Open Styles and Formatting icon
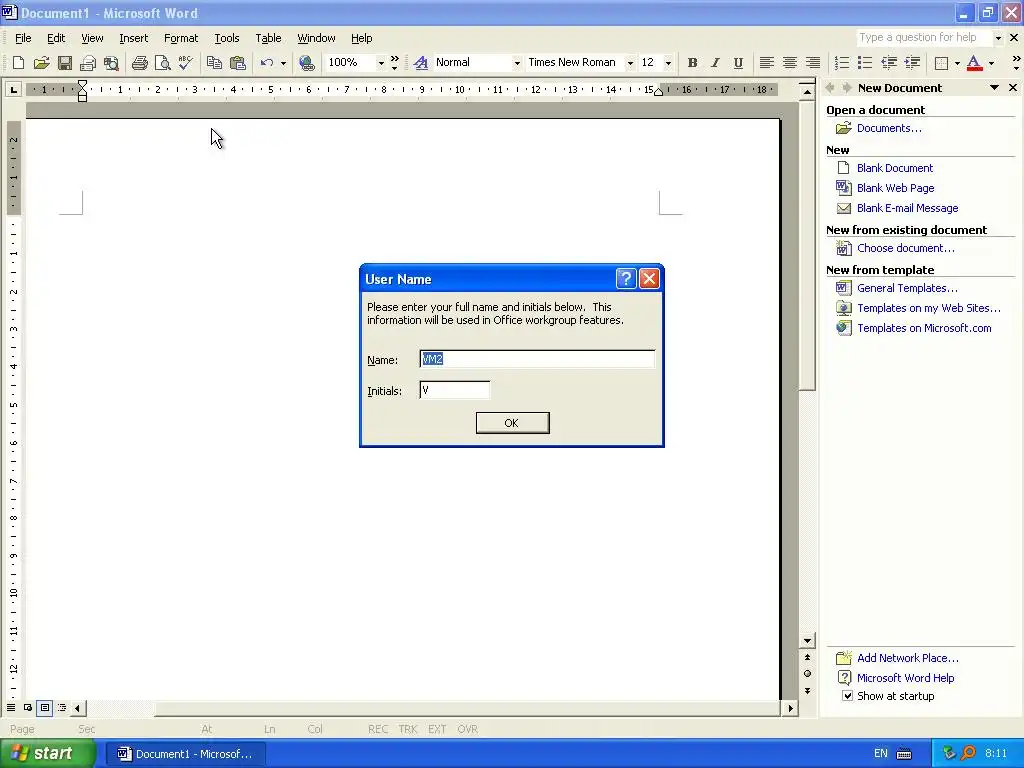This screenshot has height=768, width=1024. point(421,63)
